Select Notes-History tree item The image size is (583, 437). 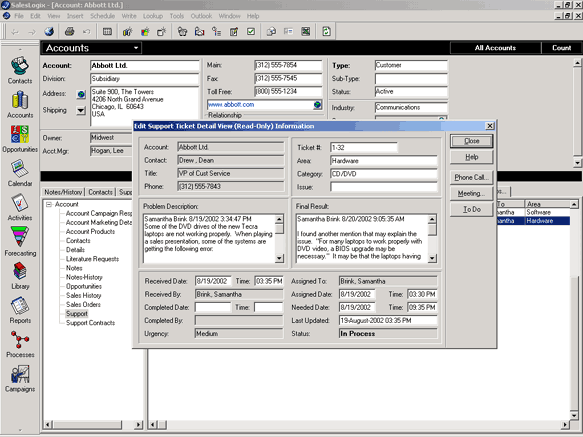tap(84, 277)
